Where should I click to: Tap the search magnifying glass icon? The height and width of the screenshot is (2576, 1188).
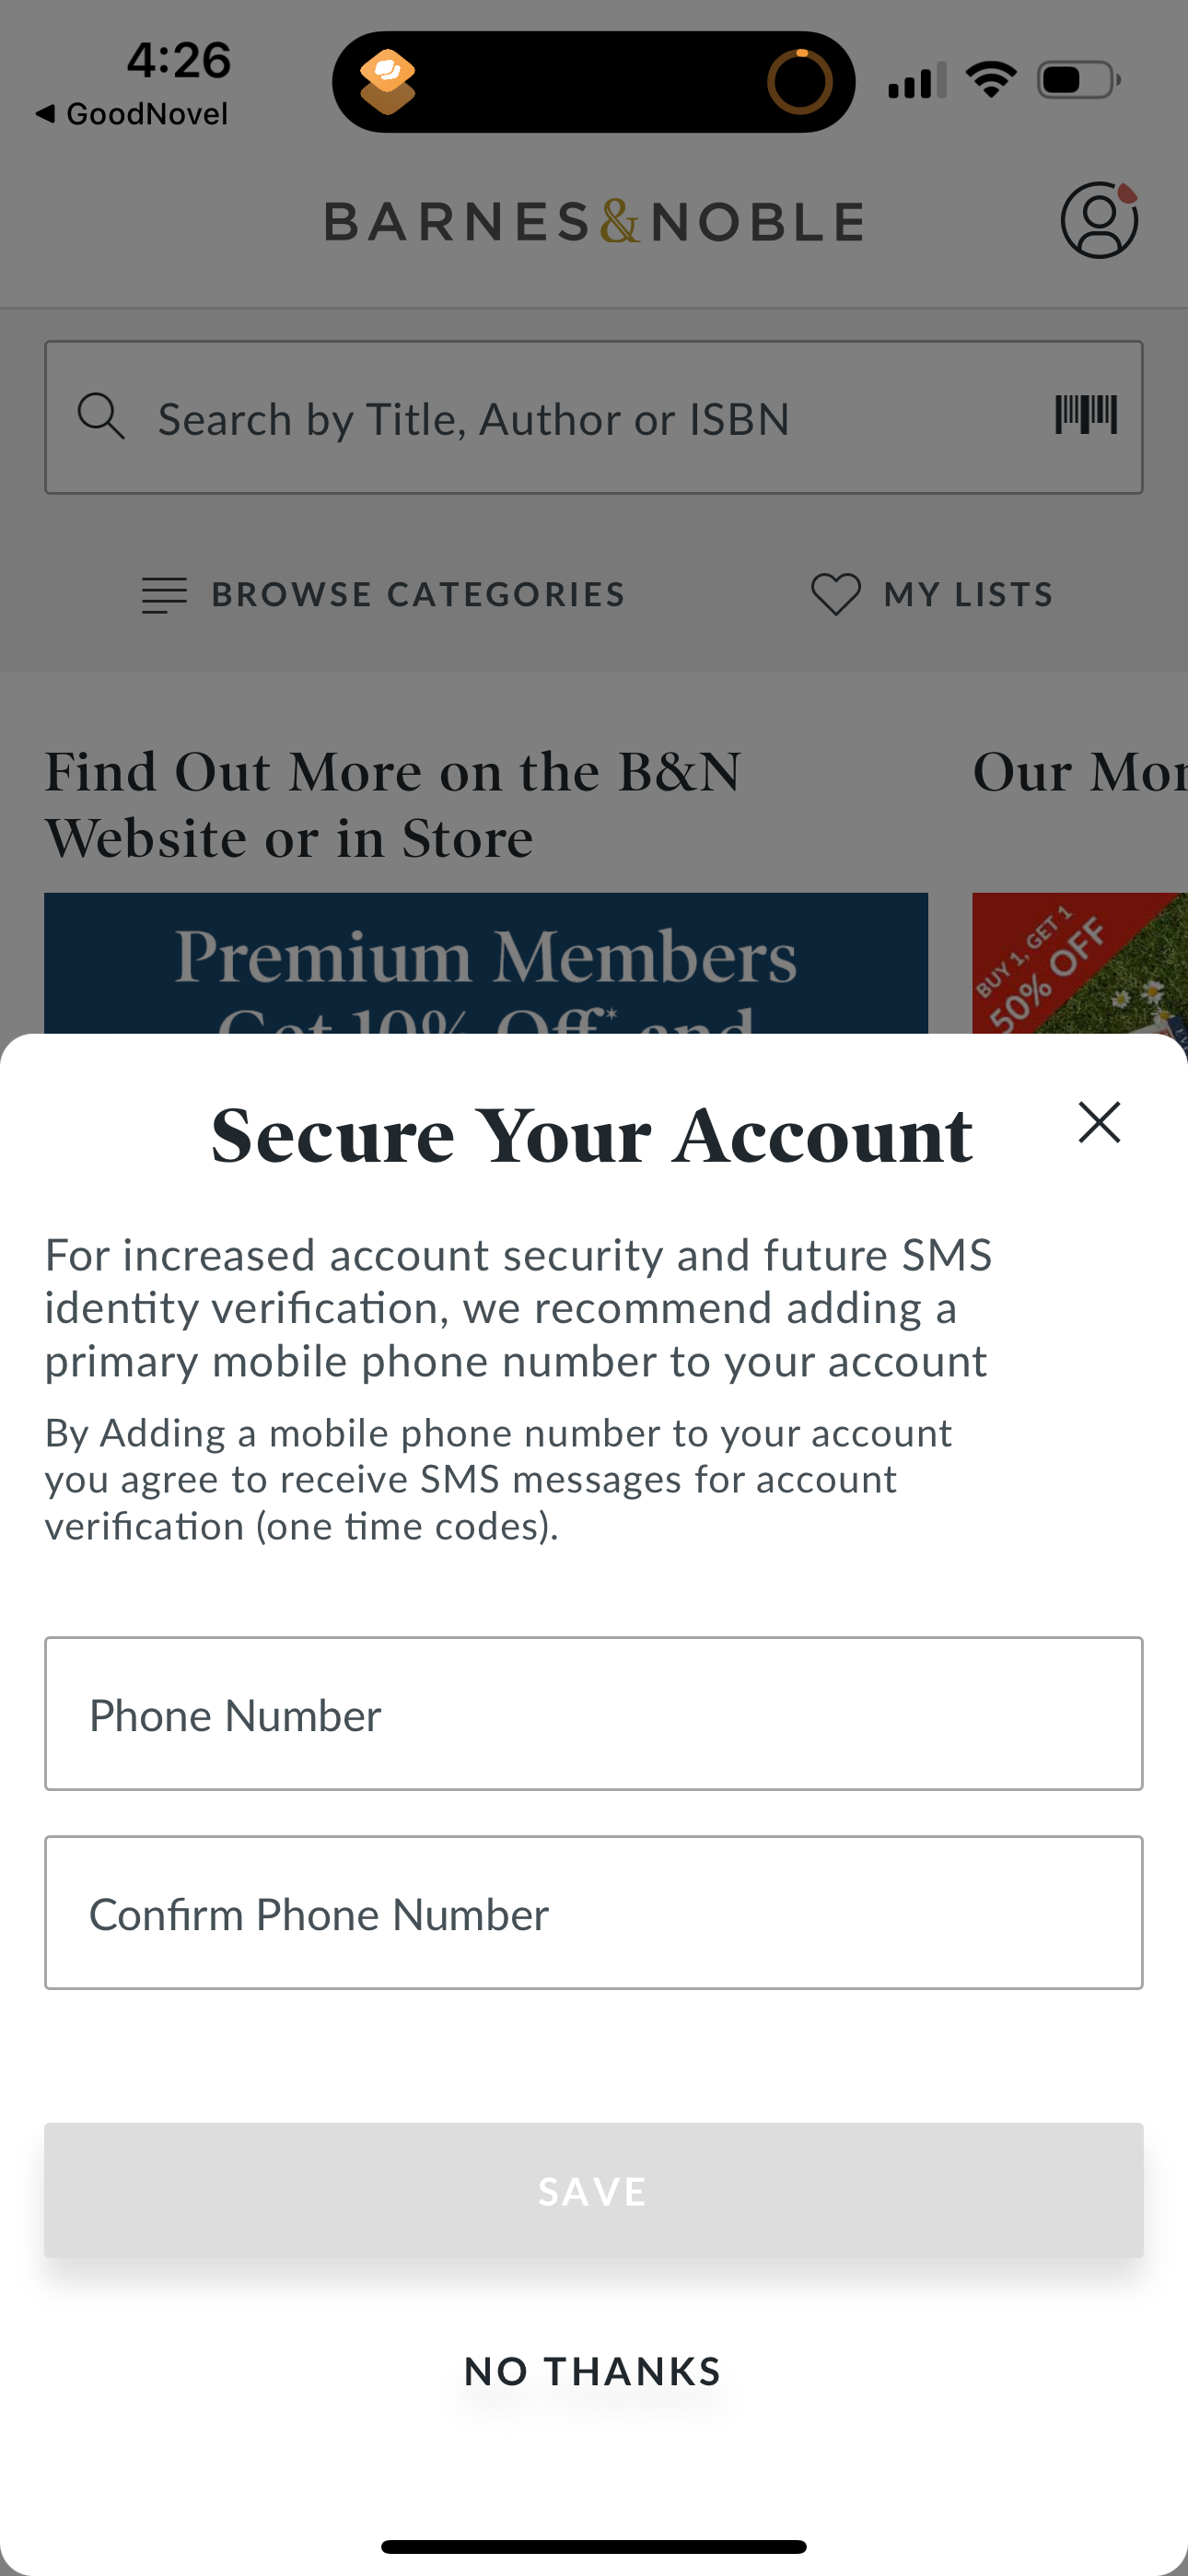click(x=101, y=416)
